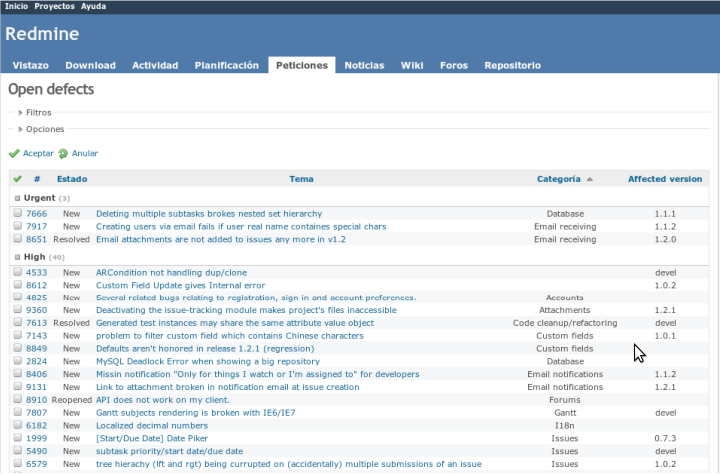Open 'Creating users via email fails' issue
Viewport: 720px width, 475px height.
[241, 226]
